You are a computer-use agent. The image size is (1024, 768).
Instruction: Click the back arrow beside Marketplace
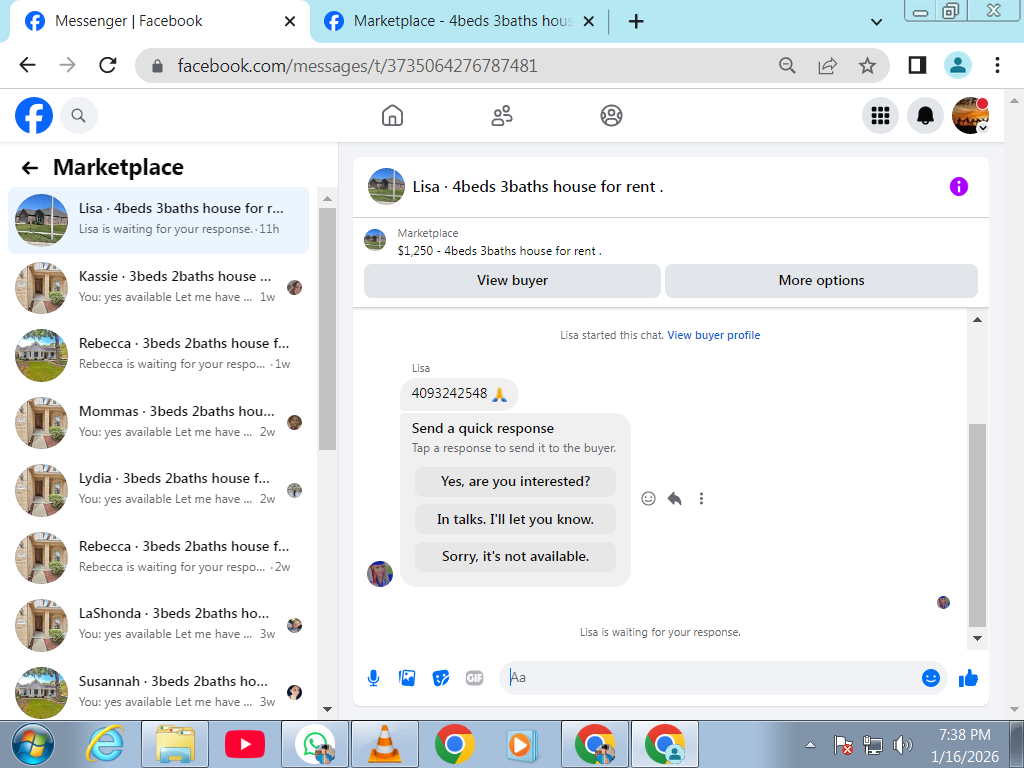30,168
